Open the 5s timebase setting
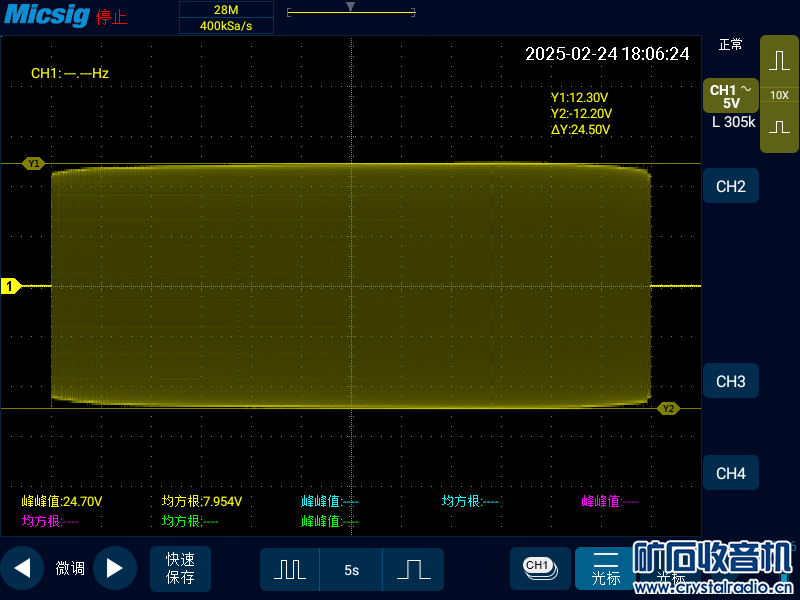Viewport: 800px width, 600px height. click(x=352, y=569)
